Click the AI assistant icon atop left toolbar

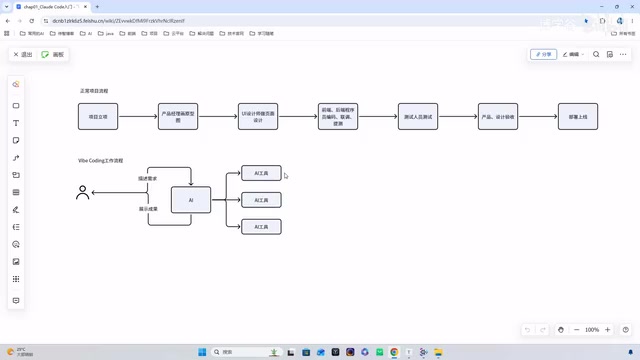[16, 84]
